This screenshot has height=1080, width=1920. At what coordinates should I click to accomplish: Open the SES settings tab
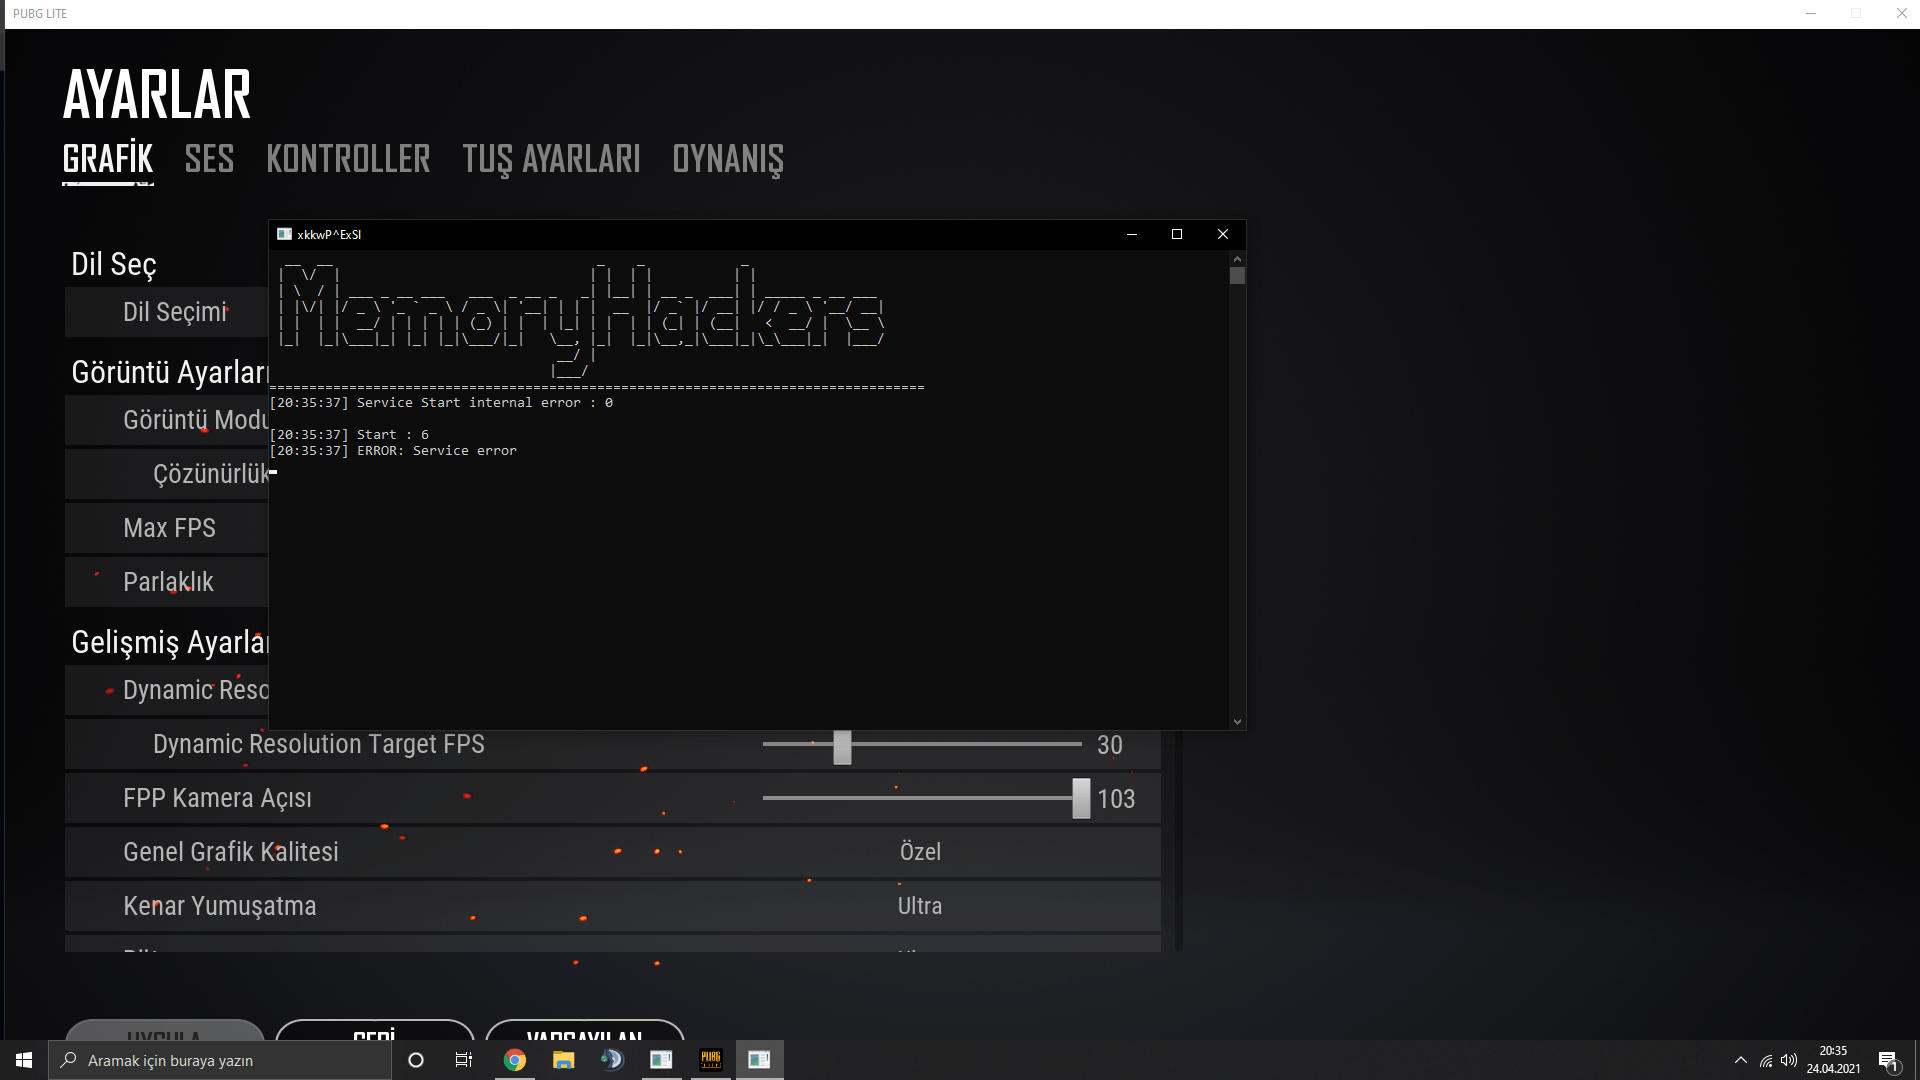pos(209,159)
